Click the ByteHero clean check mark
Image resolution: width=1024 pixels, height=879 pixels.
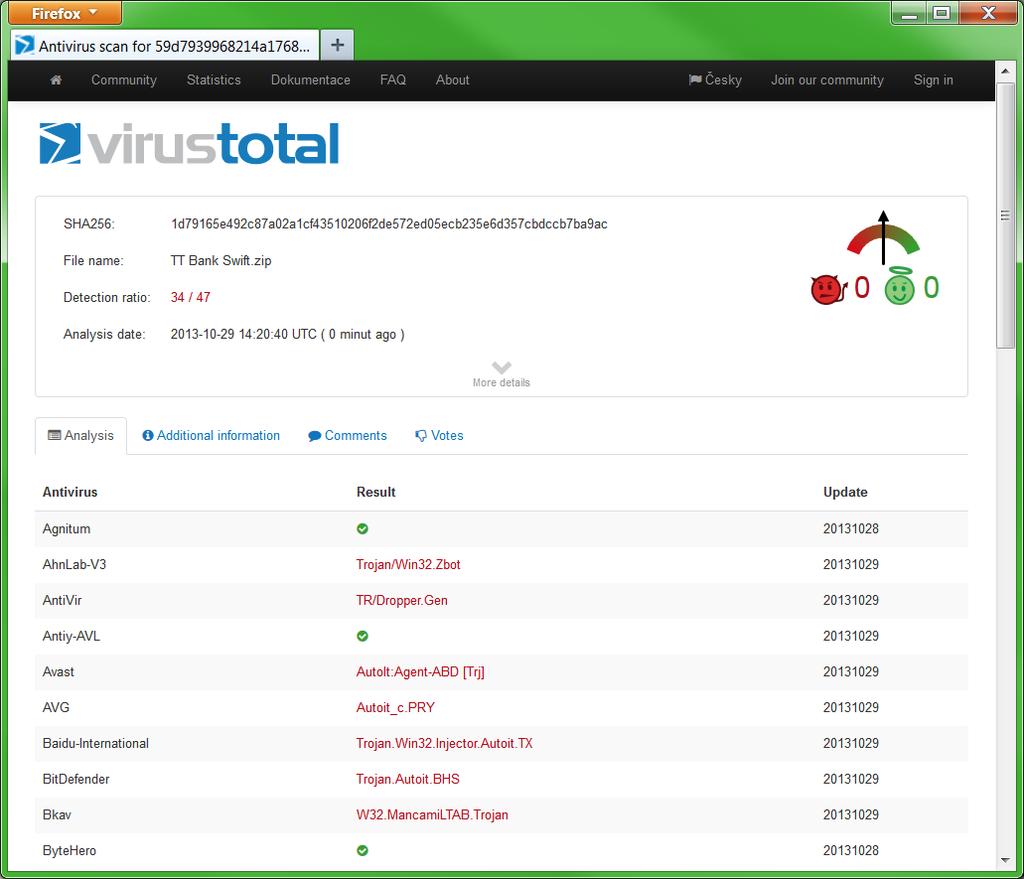click(x=362, y=850)
